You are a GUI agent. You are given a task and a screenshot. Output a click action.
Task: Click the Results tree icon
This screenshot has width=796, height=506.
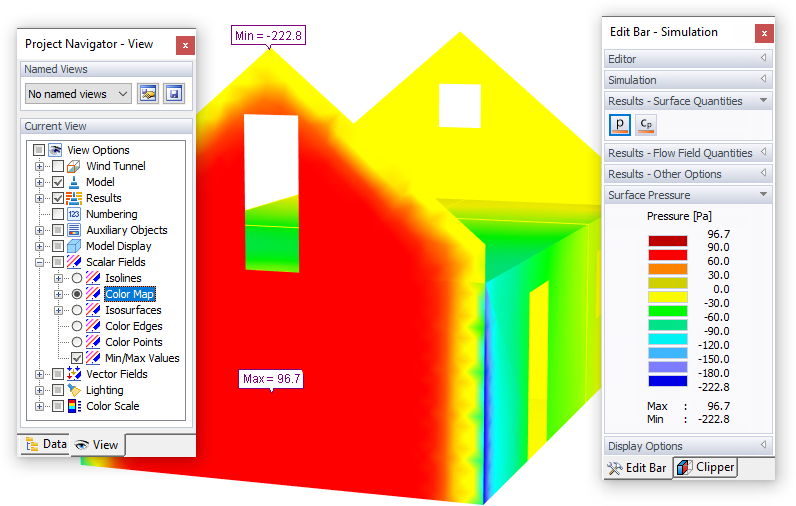point(74,198)
